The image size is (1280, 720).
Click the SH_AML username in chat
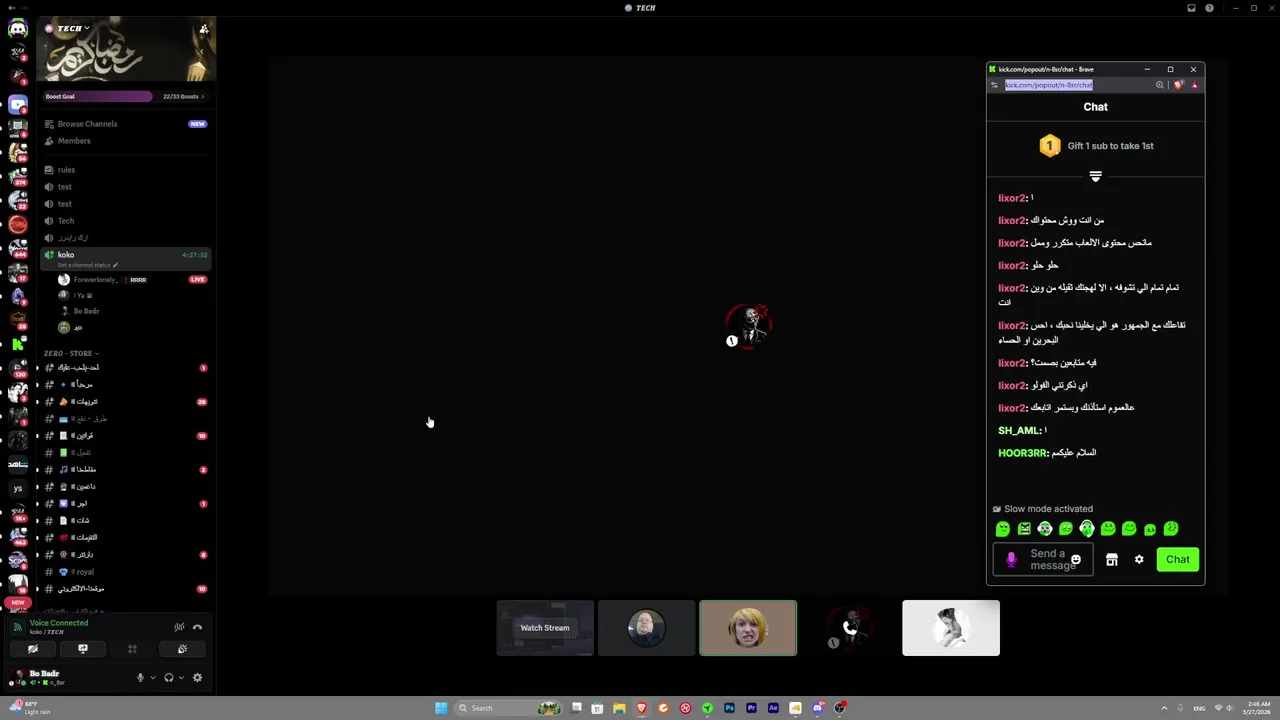point(1019,431)
